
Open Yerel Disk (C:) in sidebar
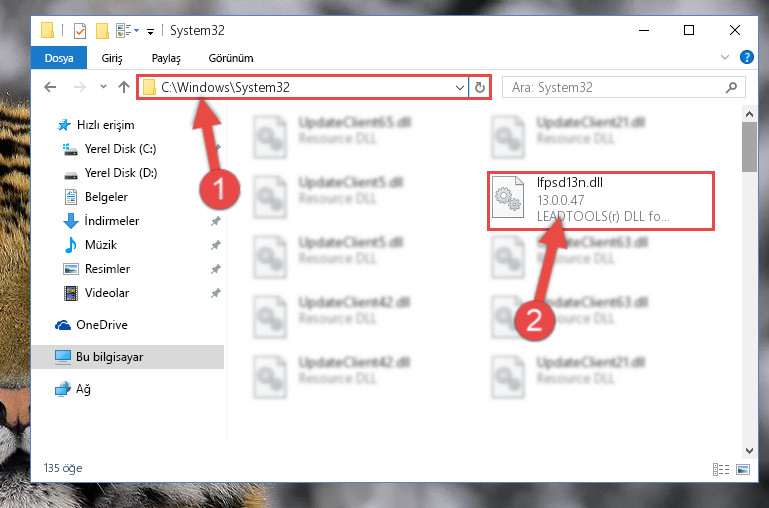tap(120, 149)
